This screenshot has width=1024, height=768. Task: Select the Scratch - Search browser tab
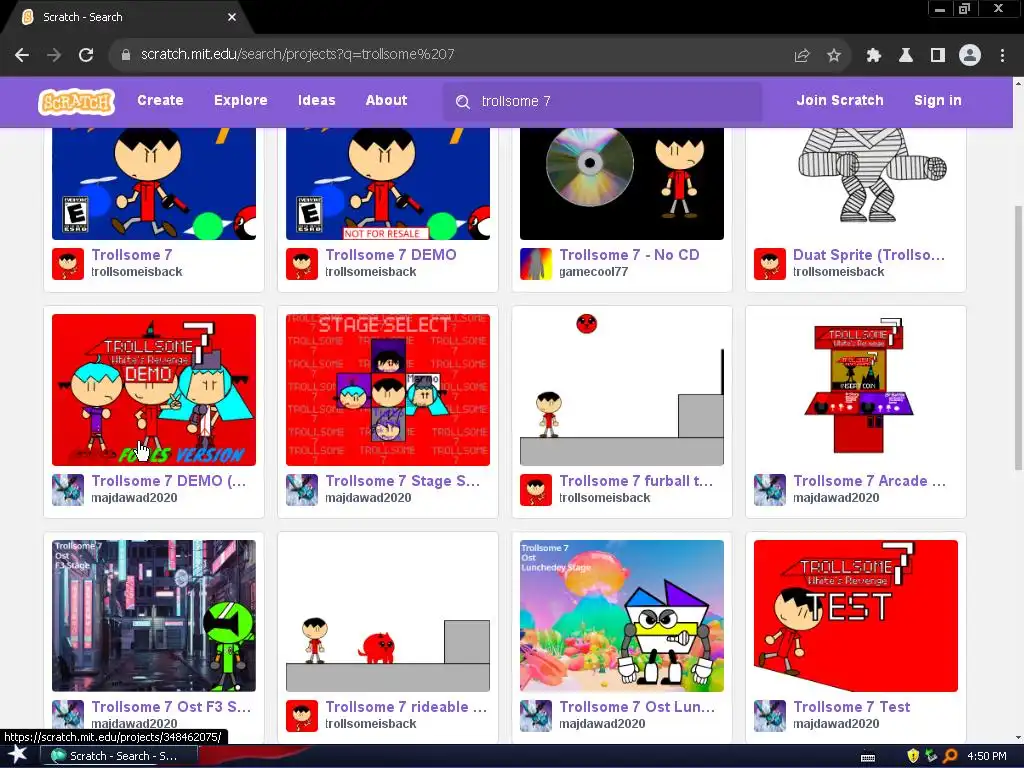coord(127,17)
